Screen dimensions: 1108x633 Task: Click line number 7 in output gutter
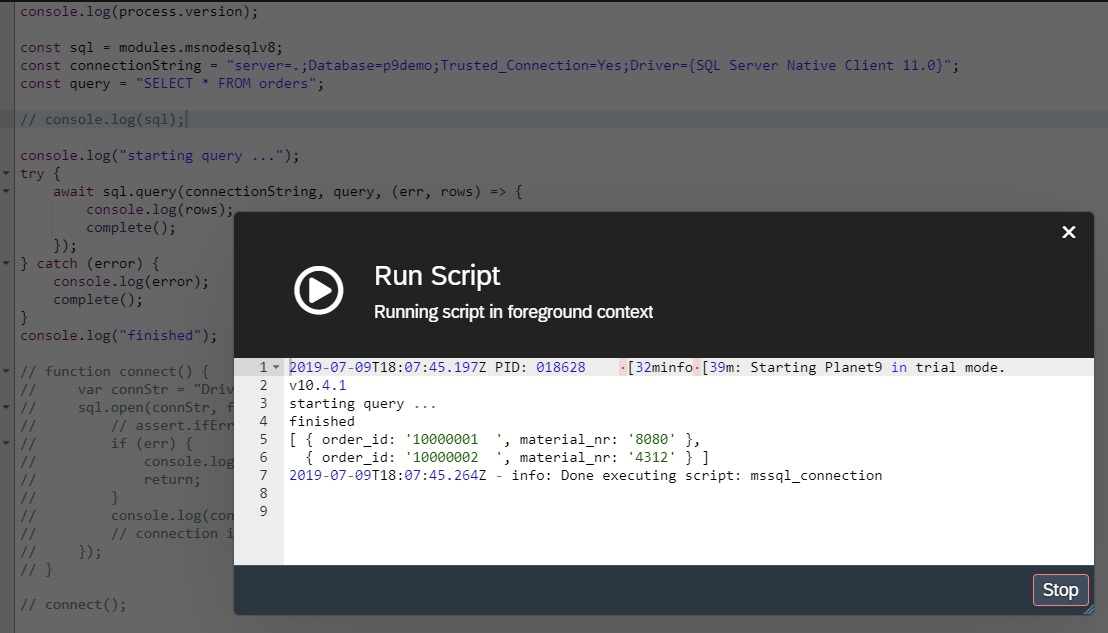[264, 475]
